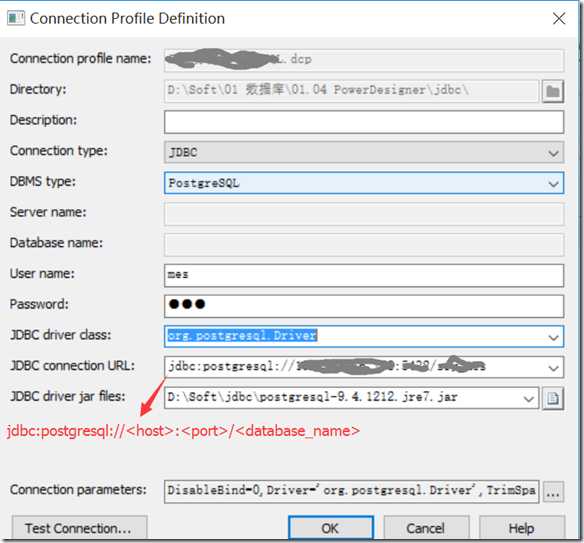Confirm with the OK button

click(x=330, y=528)
